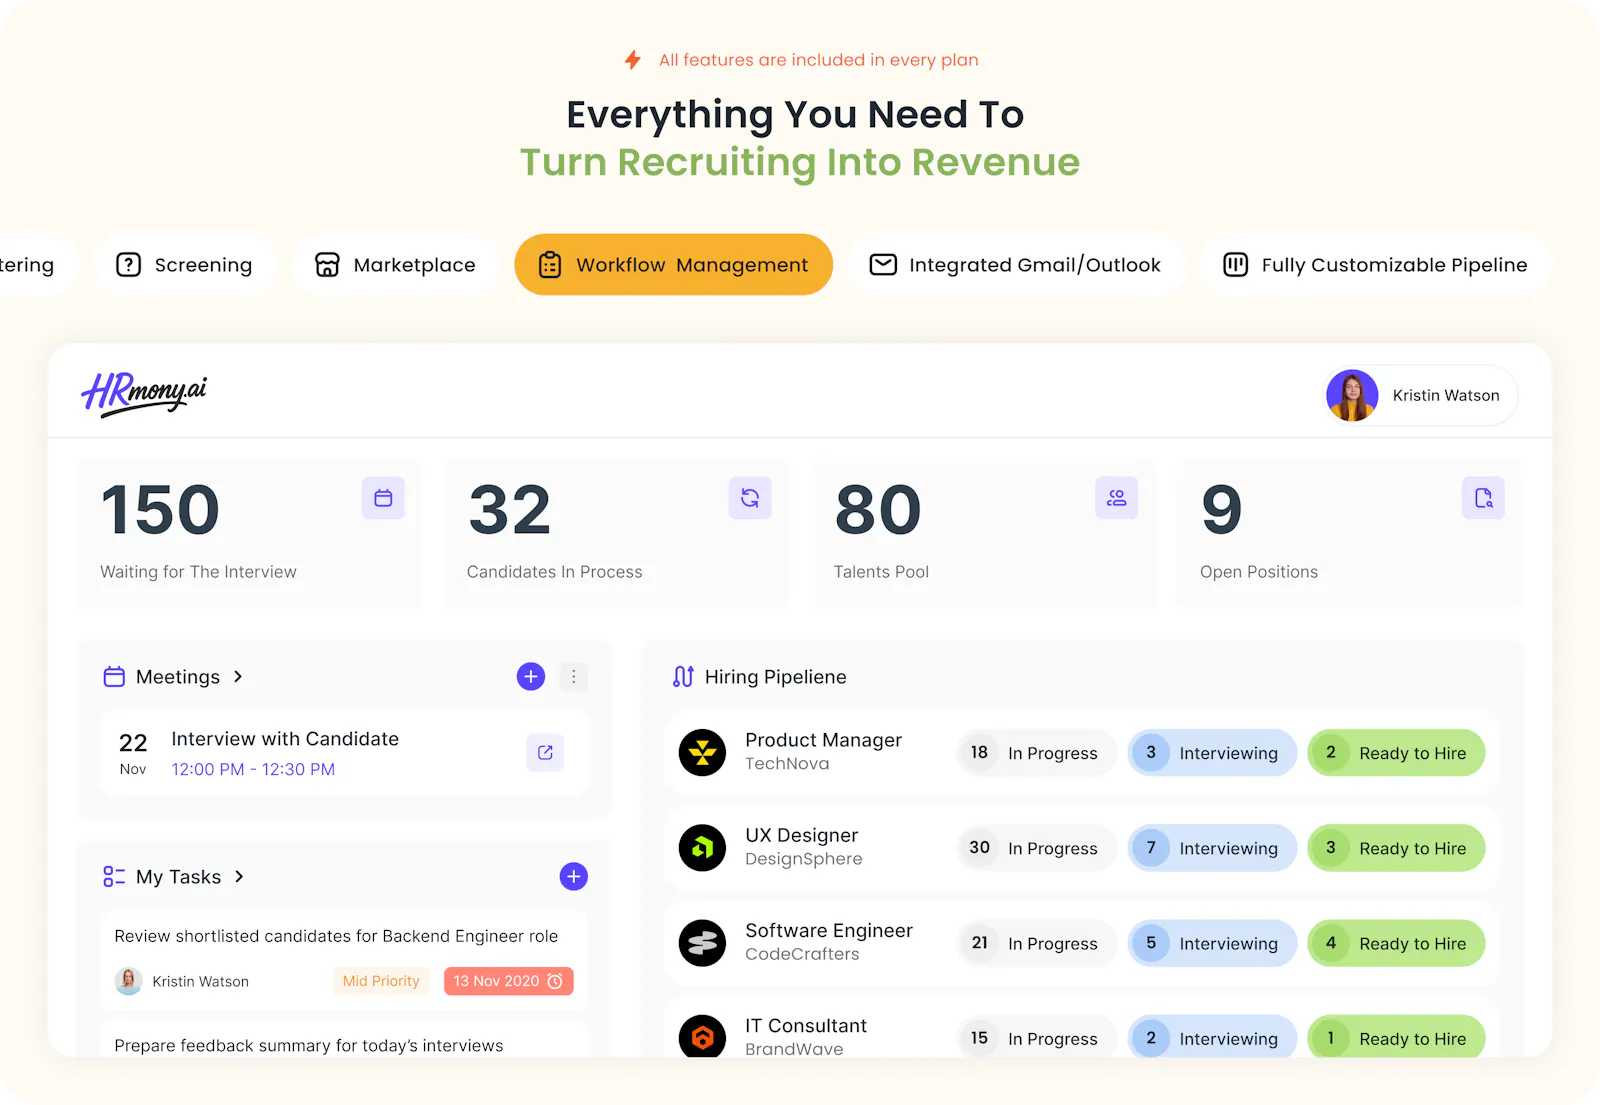Open the Product Manager position
Image resolution: width=1600 pixels, height=1105 pixels.
click(x=823, y=740)
